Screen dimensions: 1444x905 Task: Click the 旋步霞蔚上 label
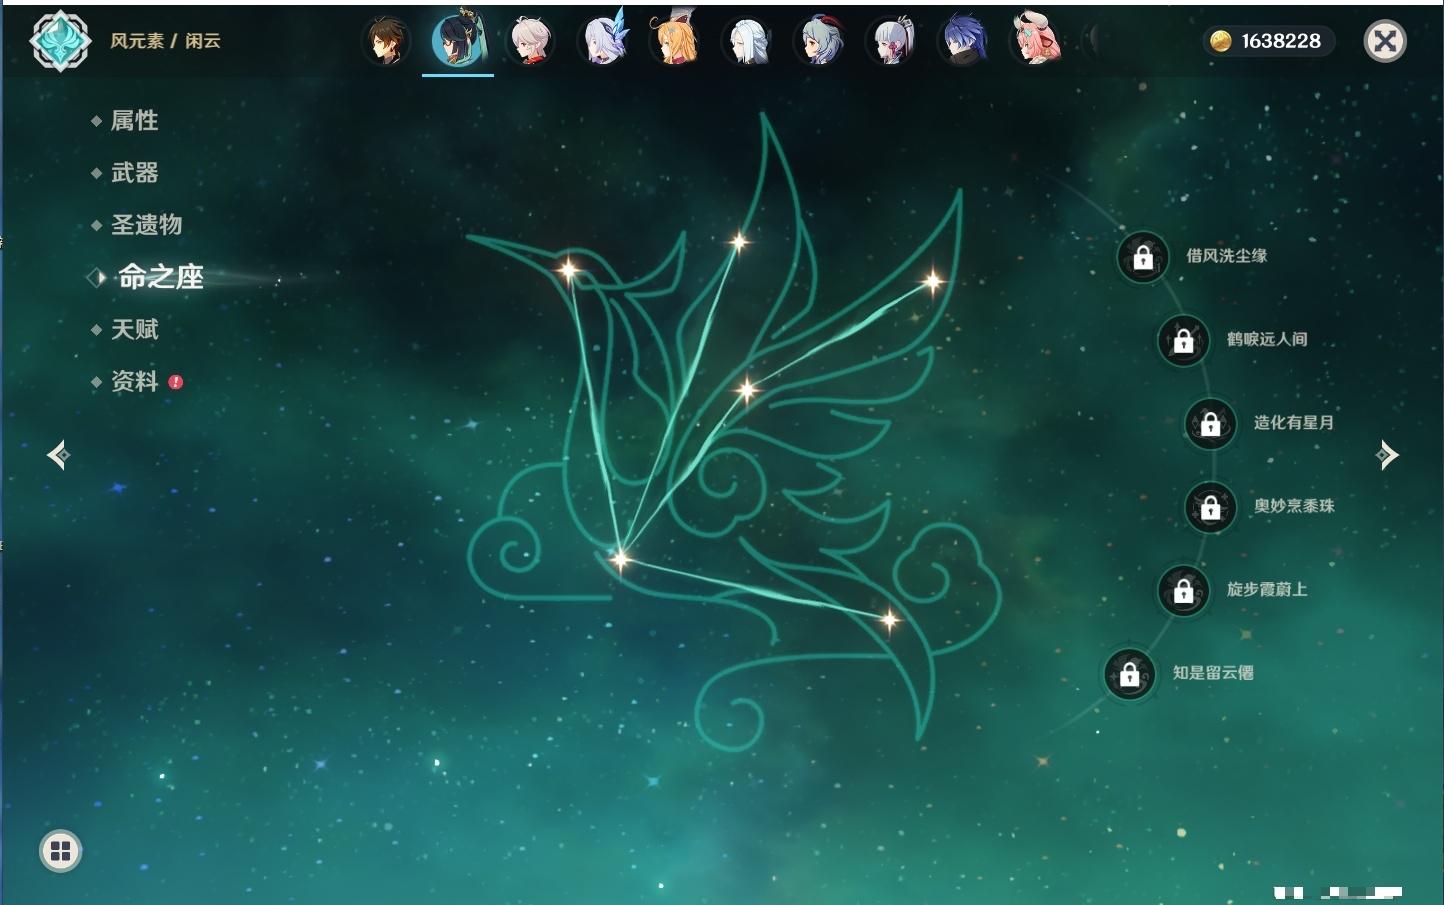pyautogui.click(x=1267, y=589)
